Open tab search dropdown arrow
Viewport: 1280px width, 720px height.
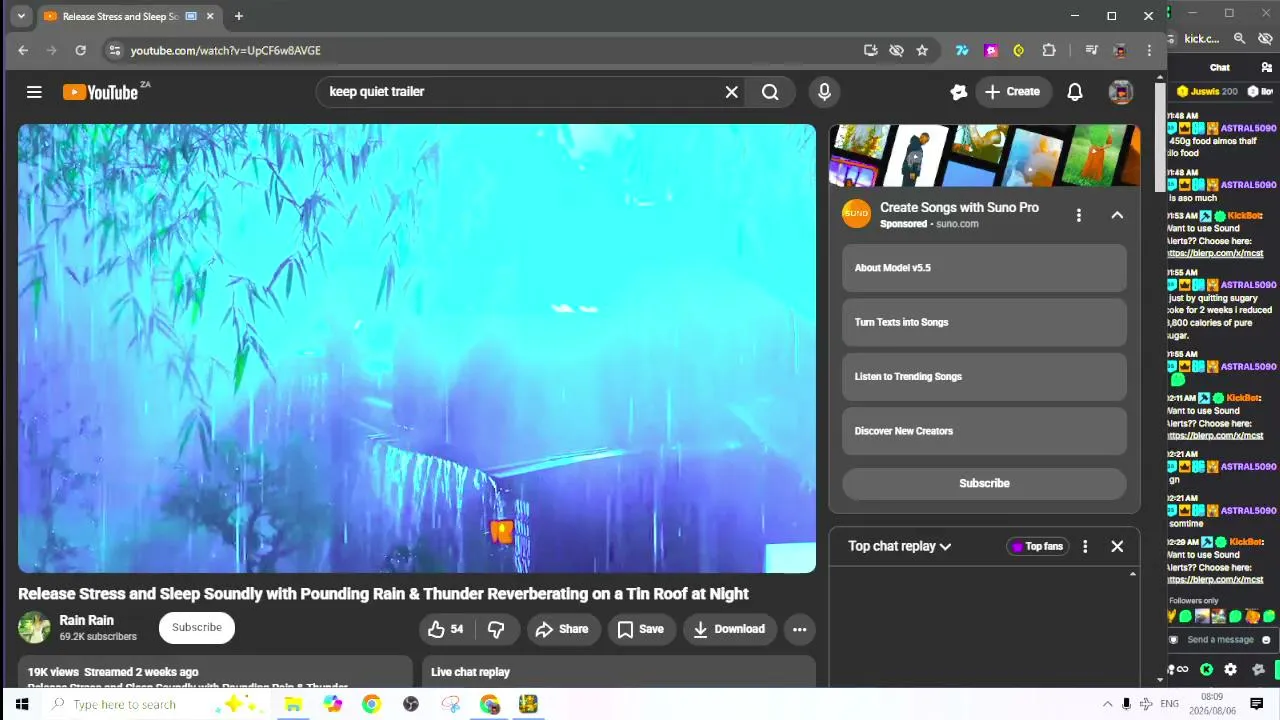click(x=21, y=16)
